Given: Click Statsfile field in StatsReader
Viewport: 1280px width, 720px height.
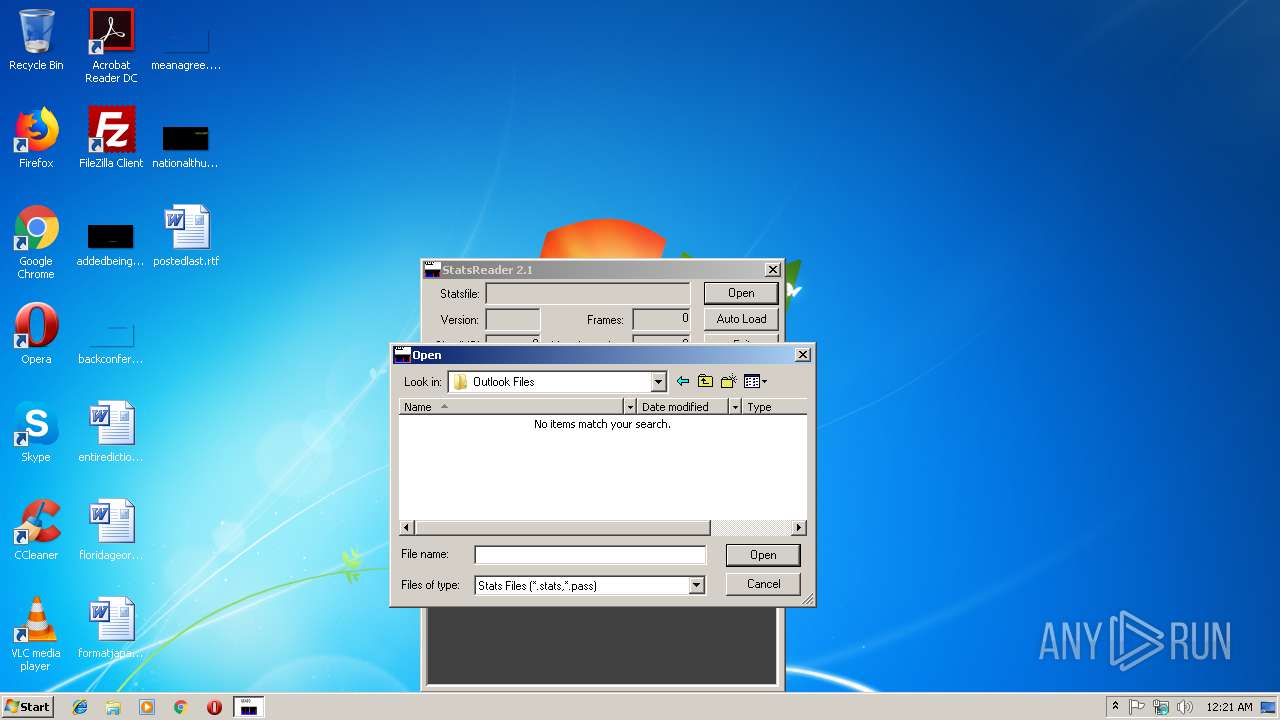Looking at the screenshot, I should tap(588, 294).
